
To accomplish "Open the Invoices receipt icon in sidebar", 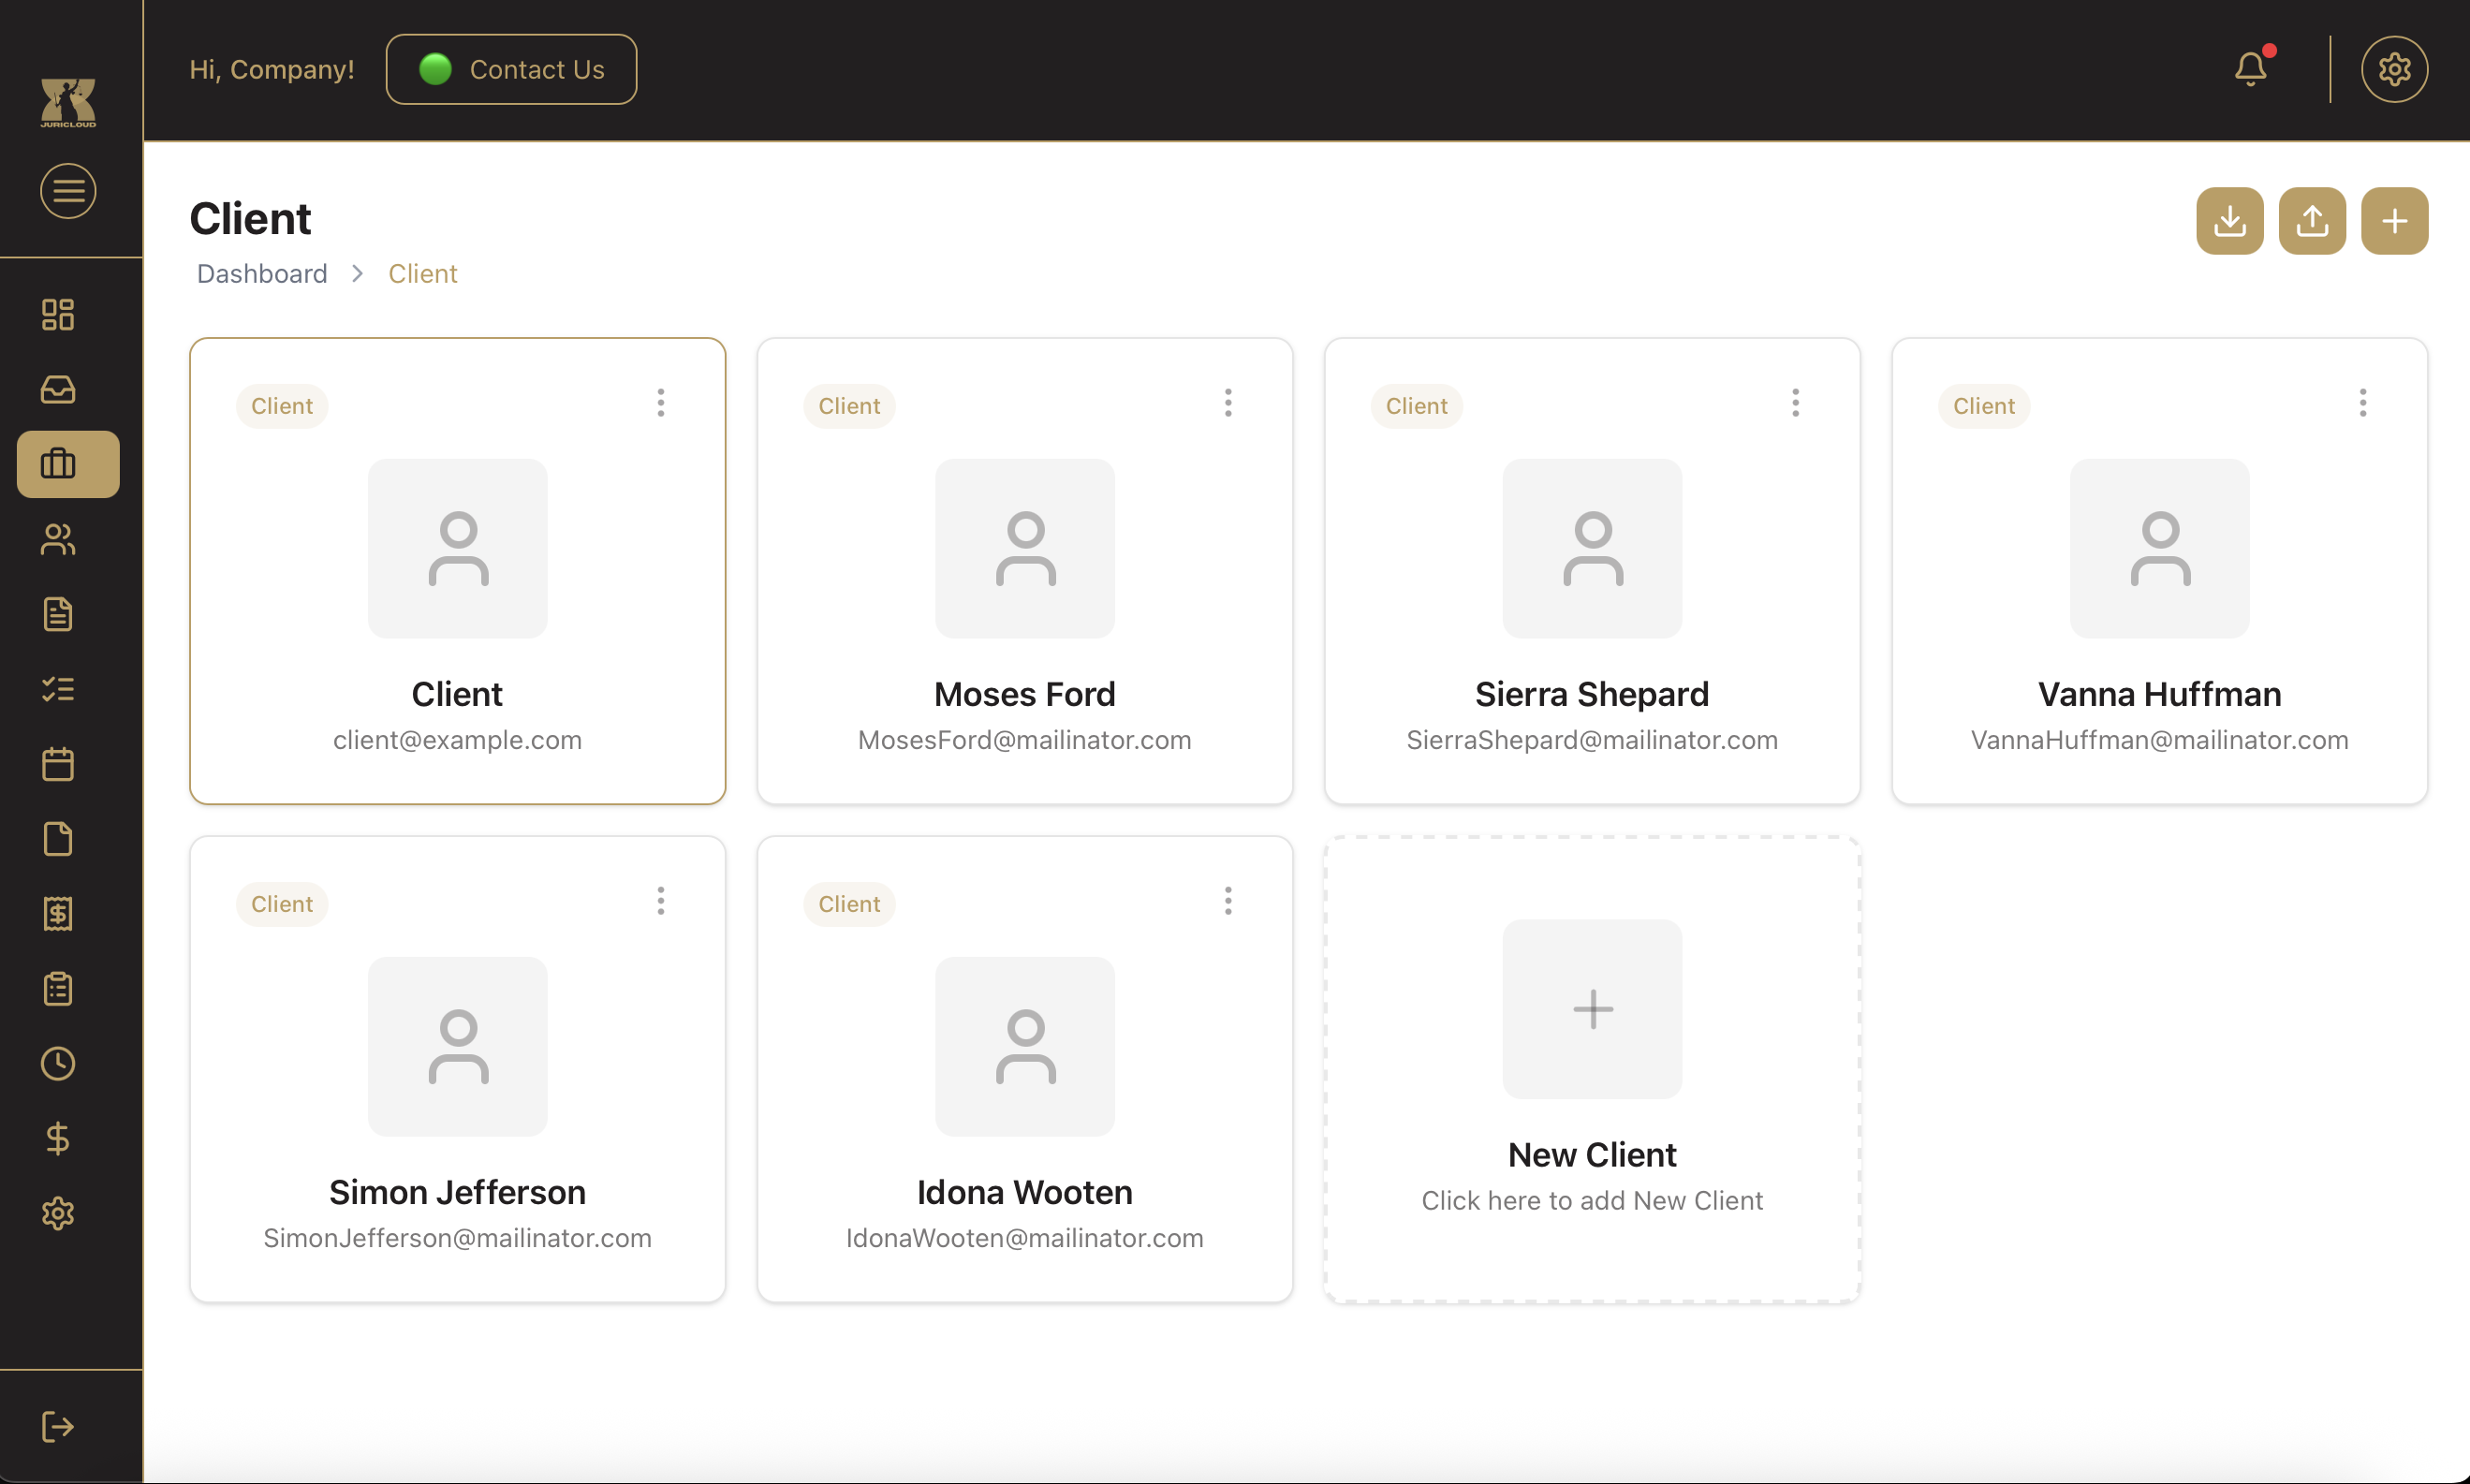I will tap(57, 913).
